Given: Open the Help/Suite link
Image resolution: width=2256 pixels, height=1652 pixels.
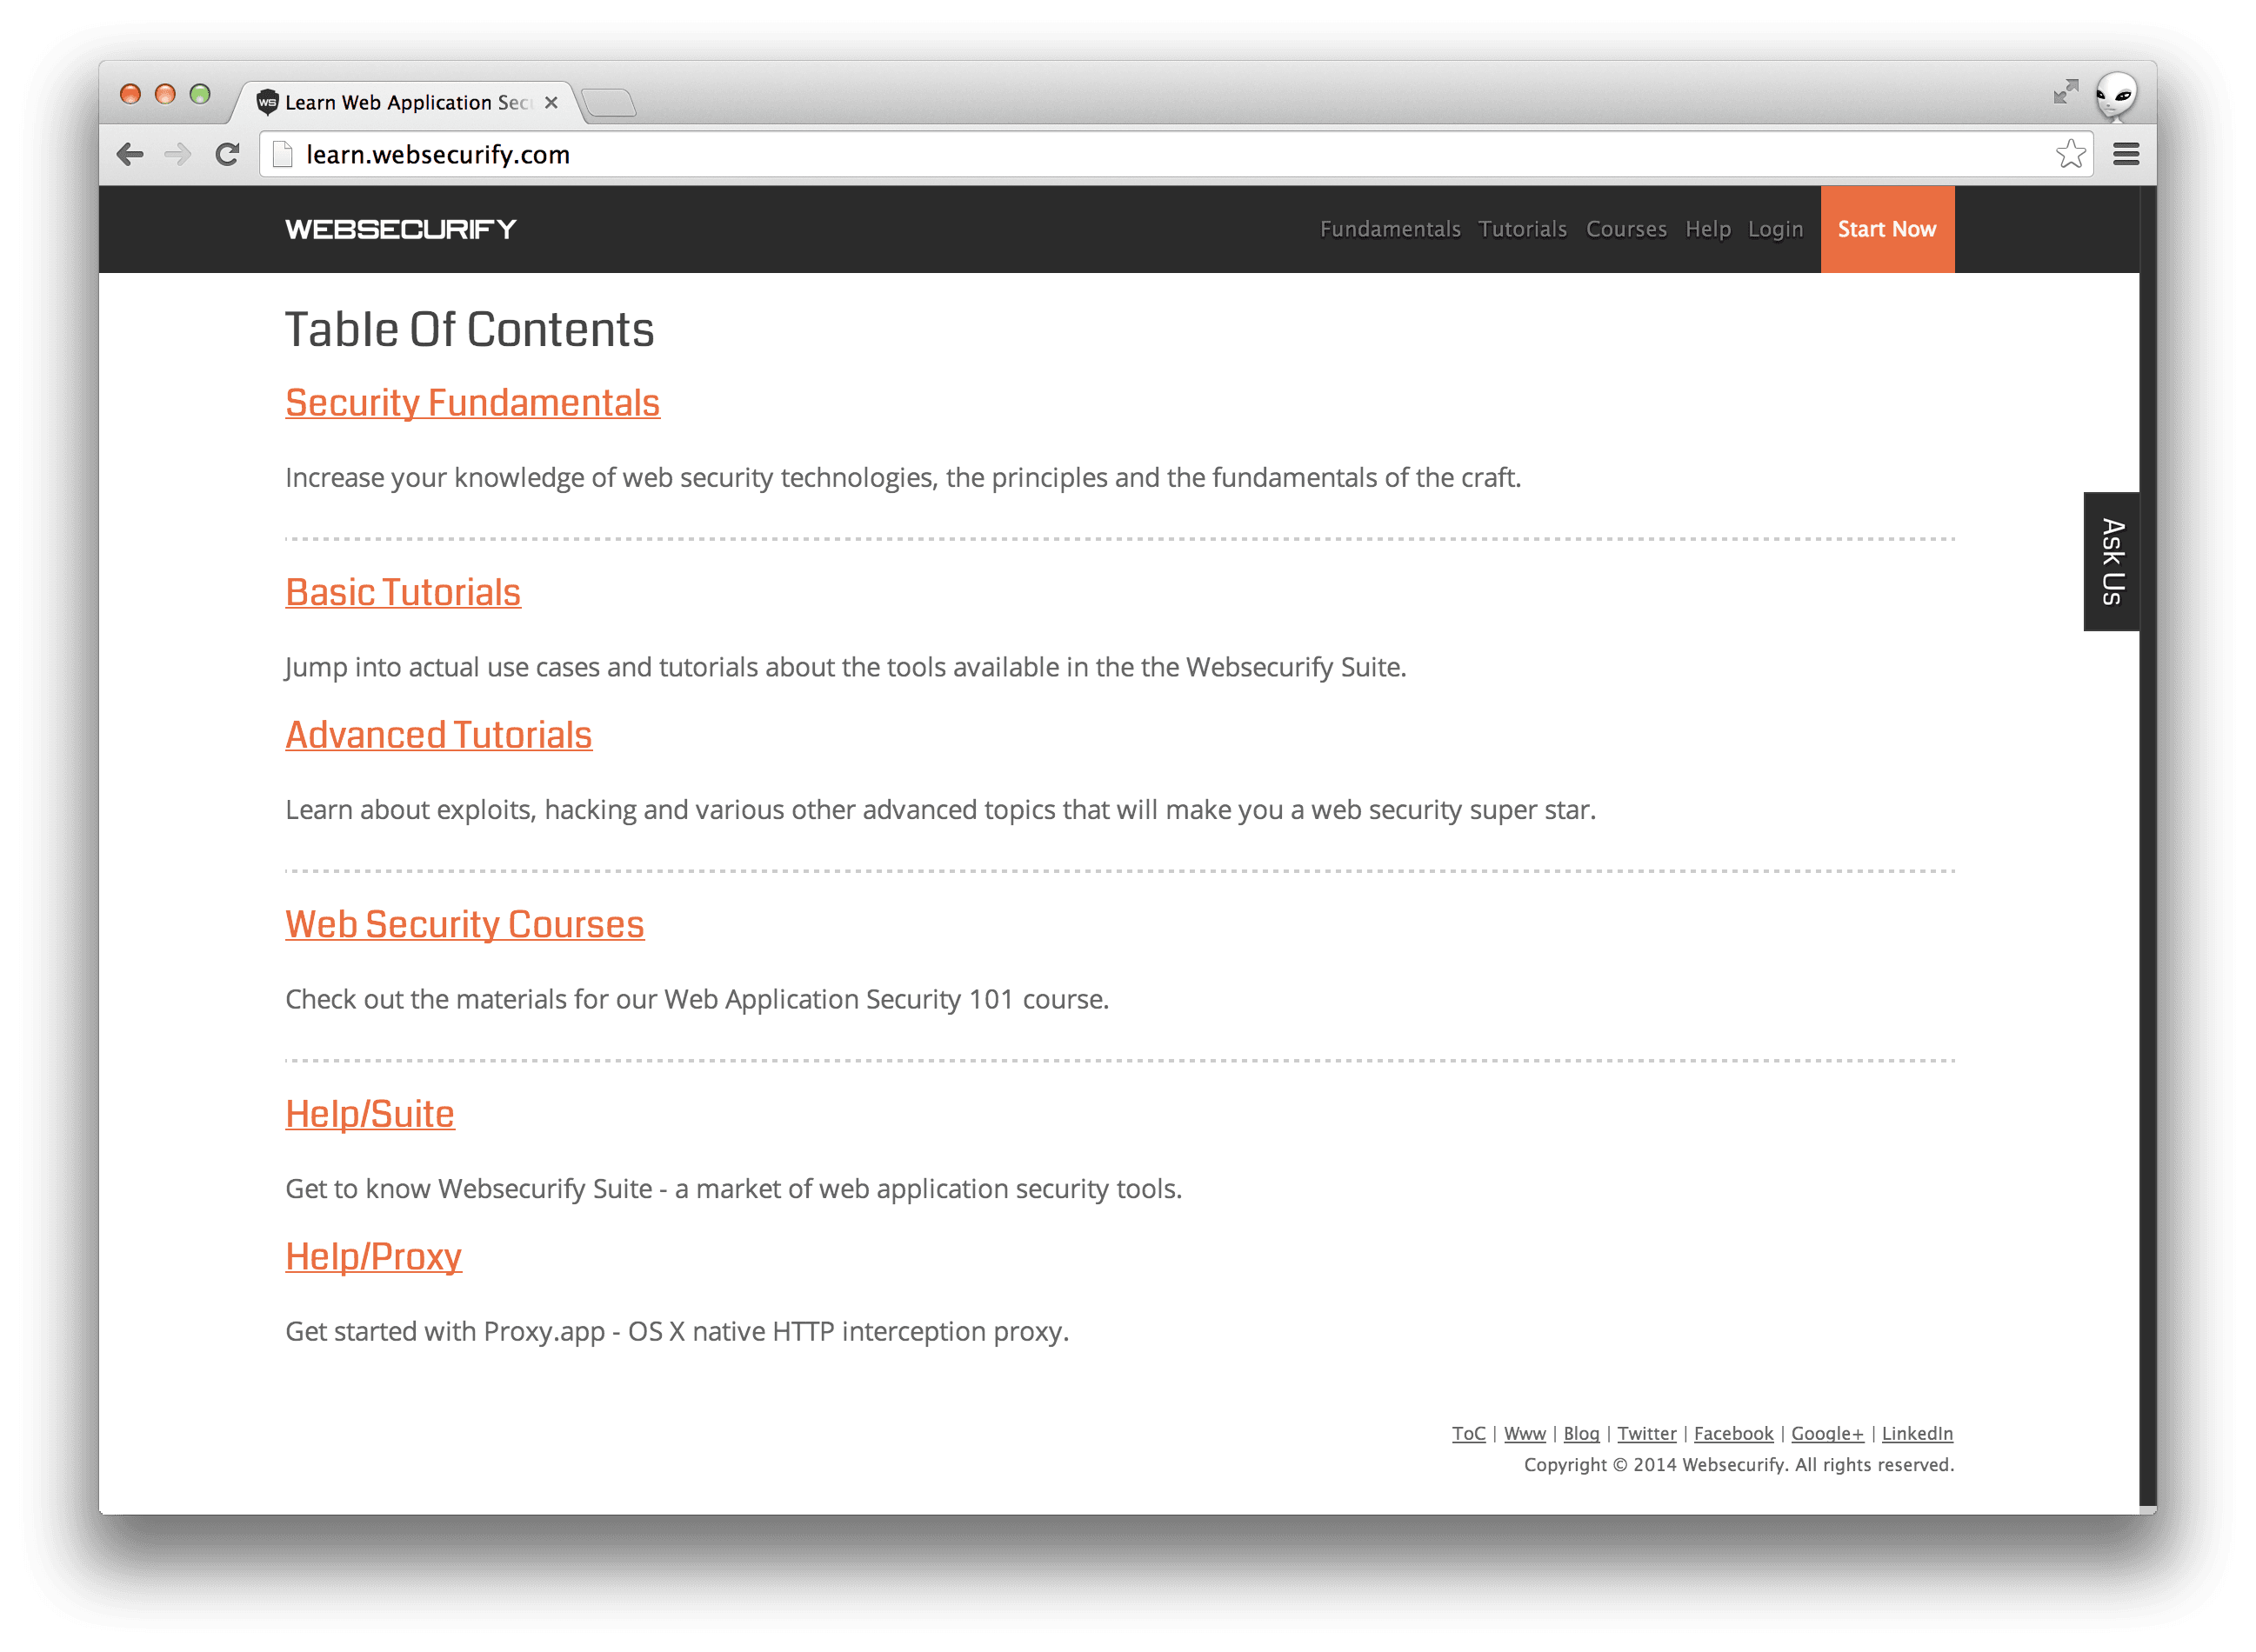Looking at the screenshot, I should (x=370, y=1114).
